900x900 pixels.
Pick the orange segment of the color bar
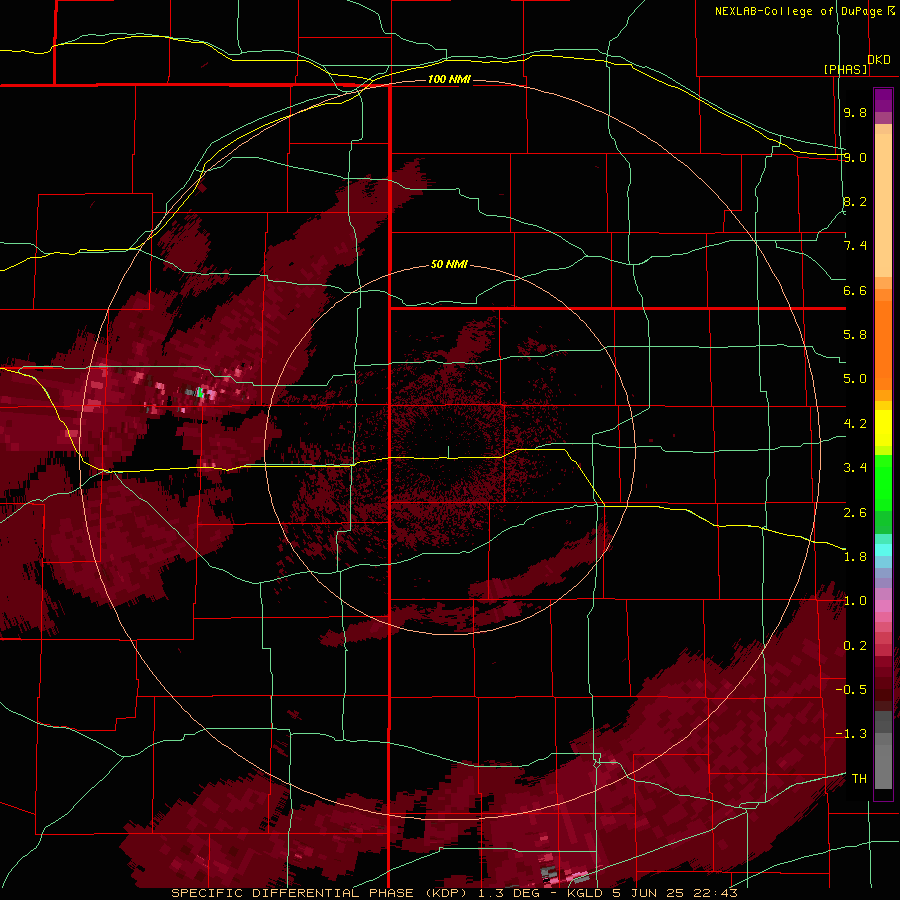tap(883, 344)
